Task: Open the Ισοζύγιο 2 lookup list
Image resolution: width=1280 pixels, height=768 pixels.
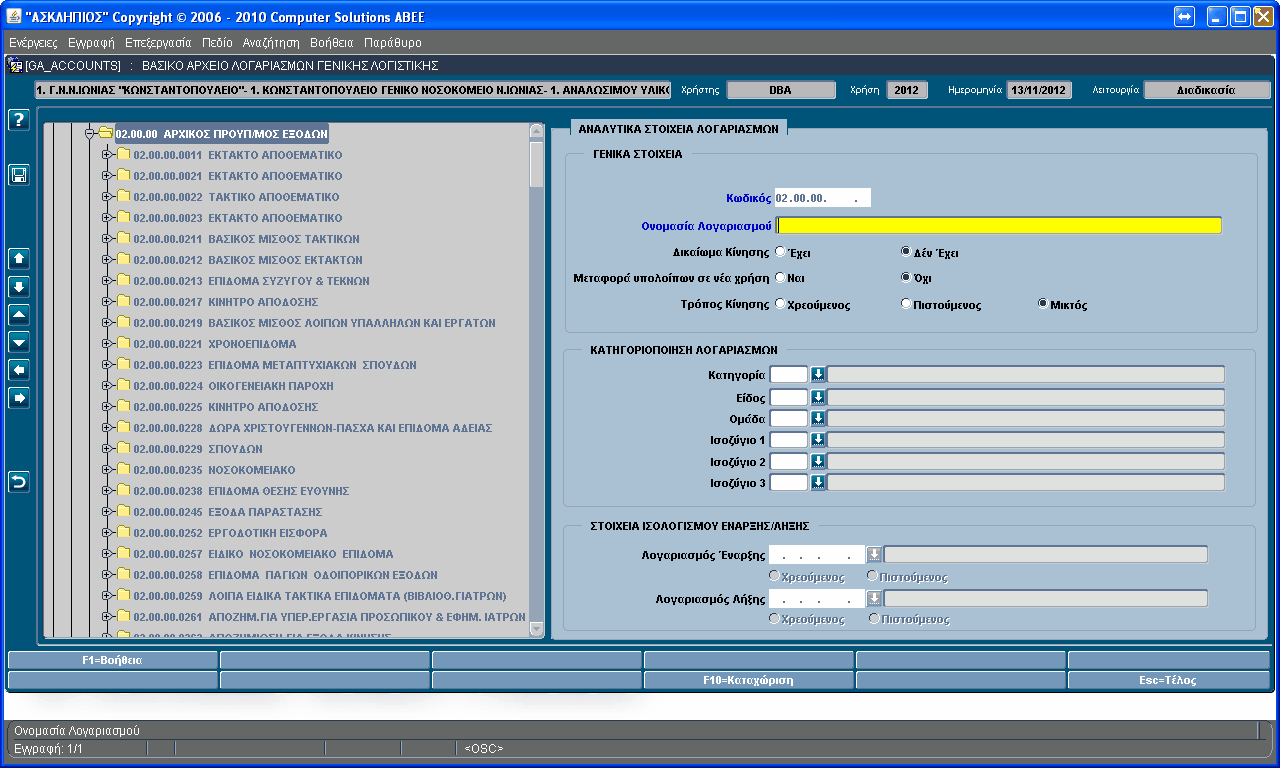Action: coord(818,461)
